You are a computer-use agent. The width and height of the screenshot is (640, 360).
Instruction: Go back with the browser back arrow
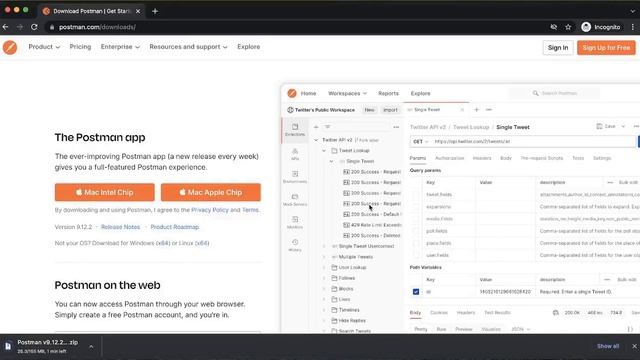click(5, 27)
